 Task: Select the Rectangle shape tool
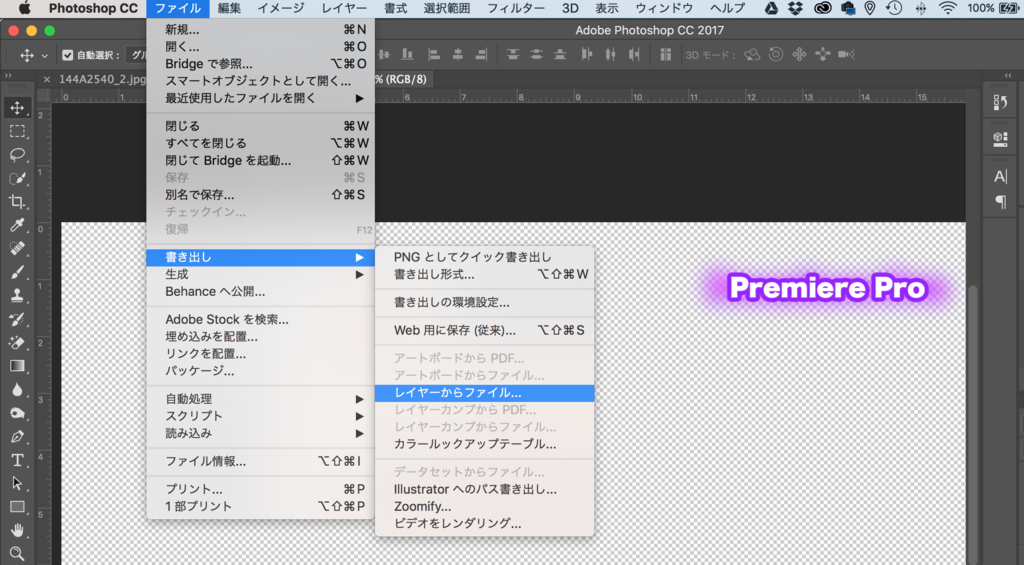tap(18, 508)
